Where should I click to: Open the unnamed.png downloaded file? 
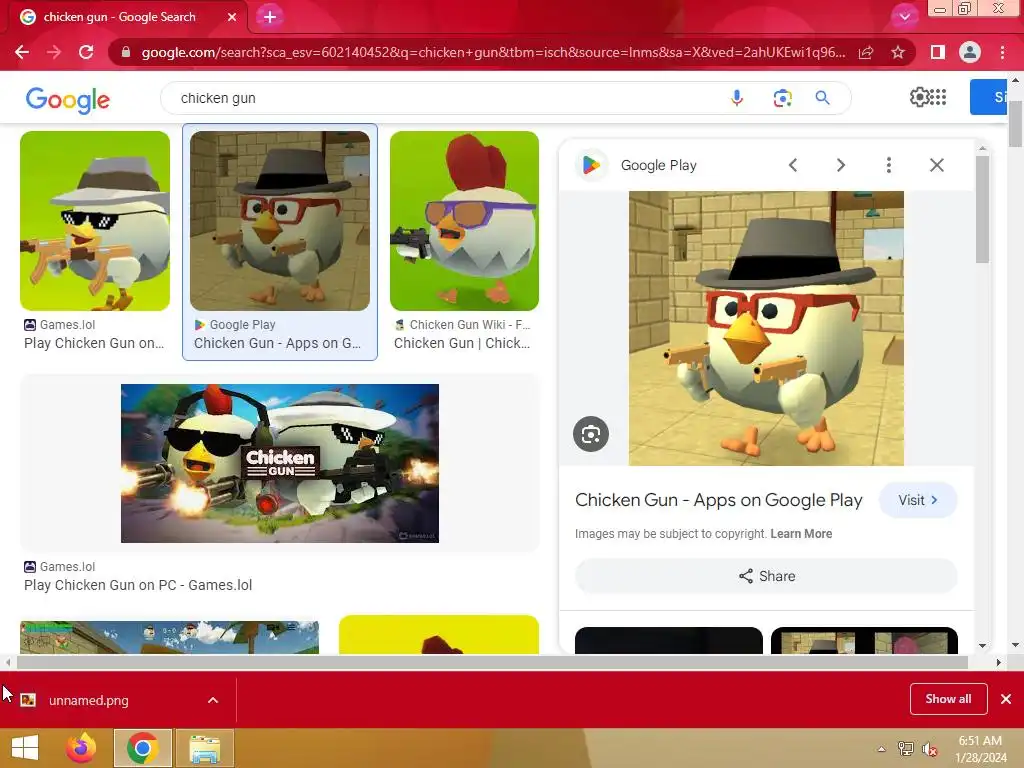pyautogui.click(x=89, y=700)
